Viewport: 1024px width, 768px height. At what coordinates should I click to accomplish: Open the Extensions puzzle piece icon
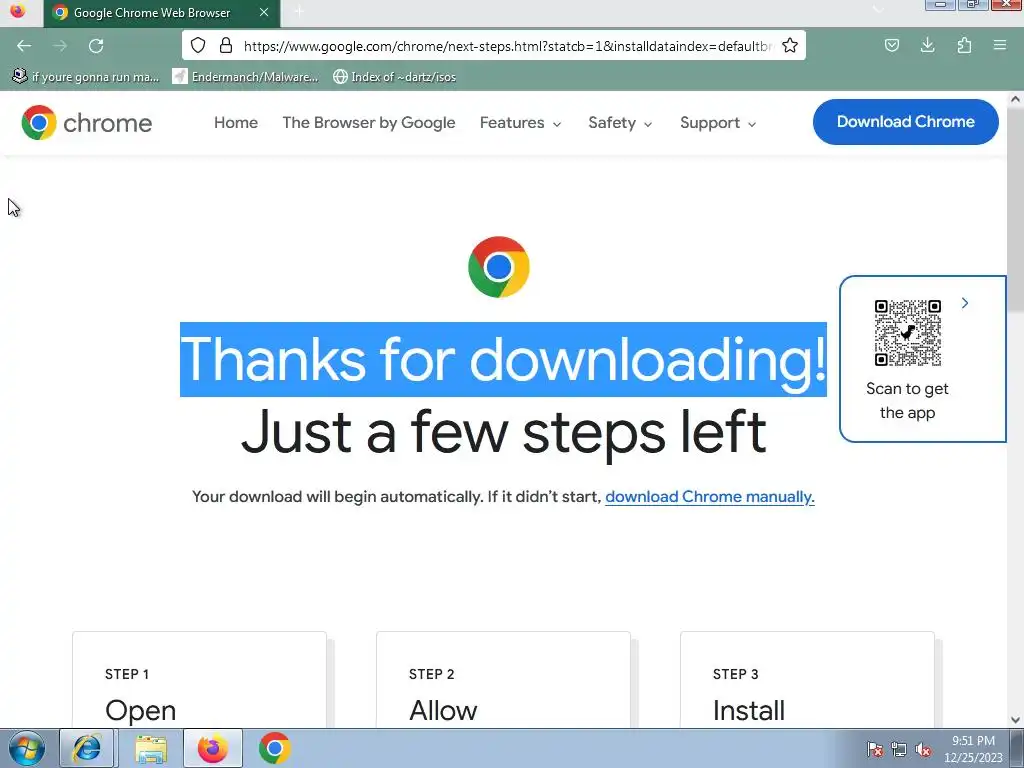[x=964, y=45]
